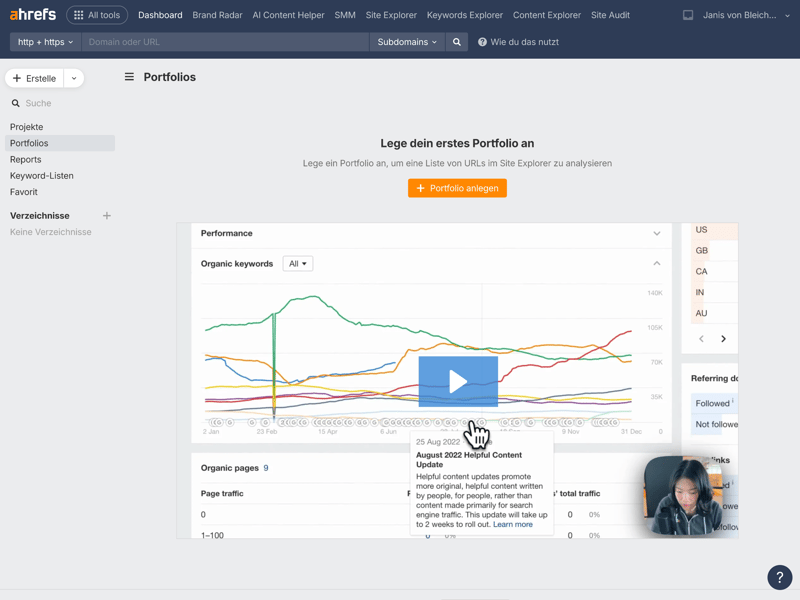Click the display monitor icon in header
The image size is (800, 600).
click(688, 15)
